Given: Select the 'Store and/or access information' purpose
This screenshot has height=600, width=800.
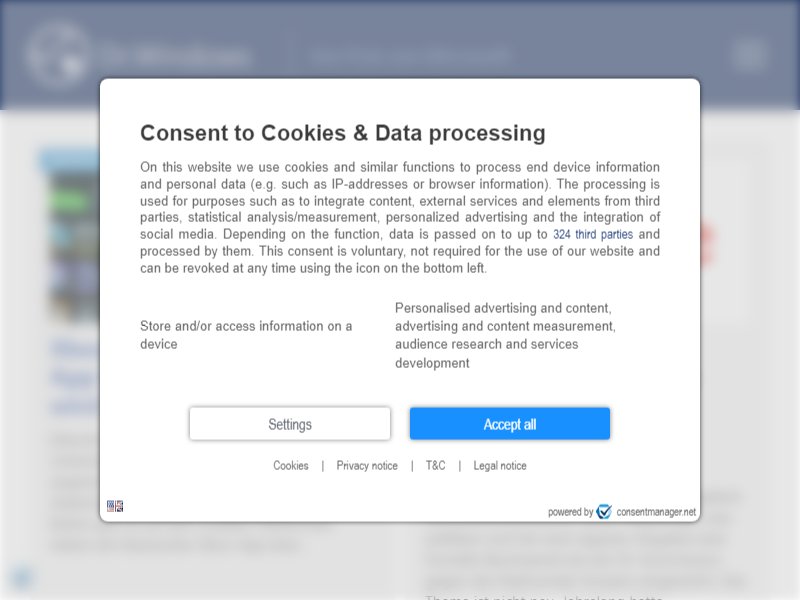Looking at the screenshot, I should pos(246,335).
